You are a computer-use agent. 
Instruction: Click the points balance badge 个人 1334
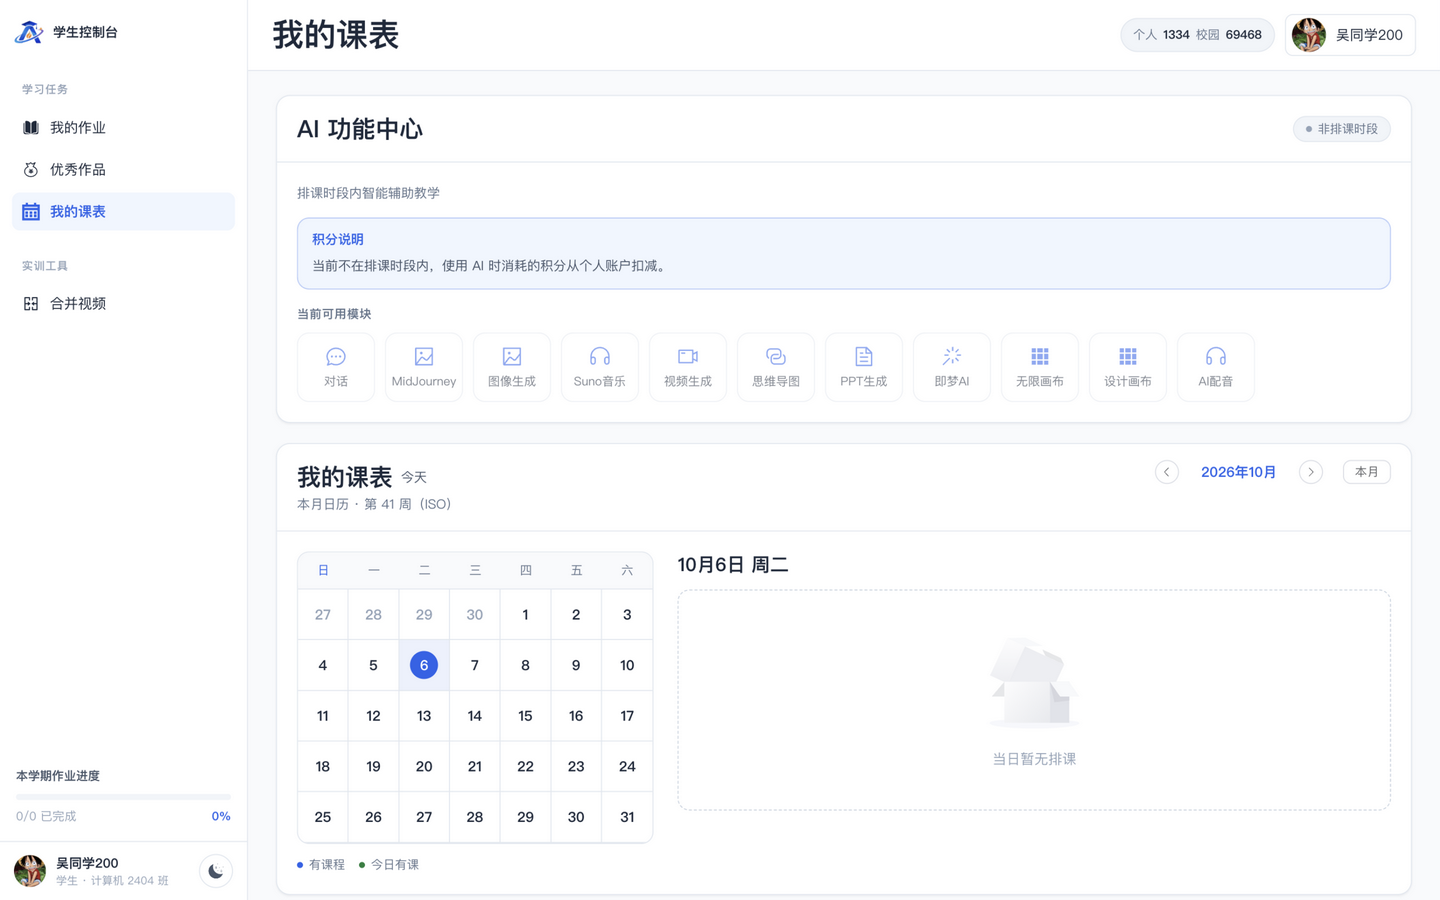coord(1197,35)
